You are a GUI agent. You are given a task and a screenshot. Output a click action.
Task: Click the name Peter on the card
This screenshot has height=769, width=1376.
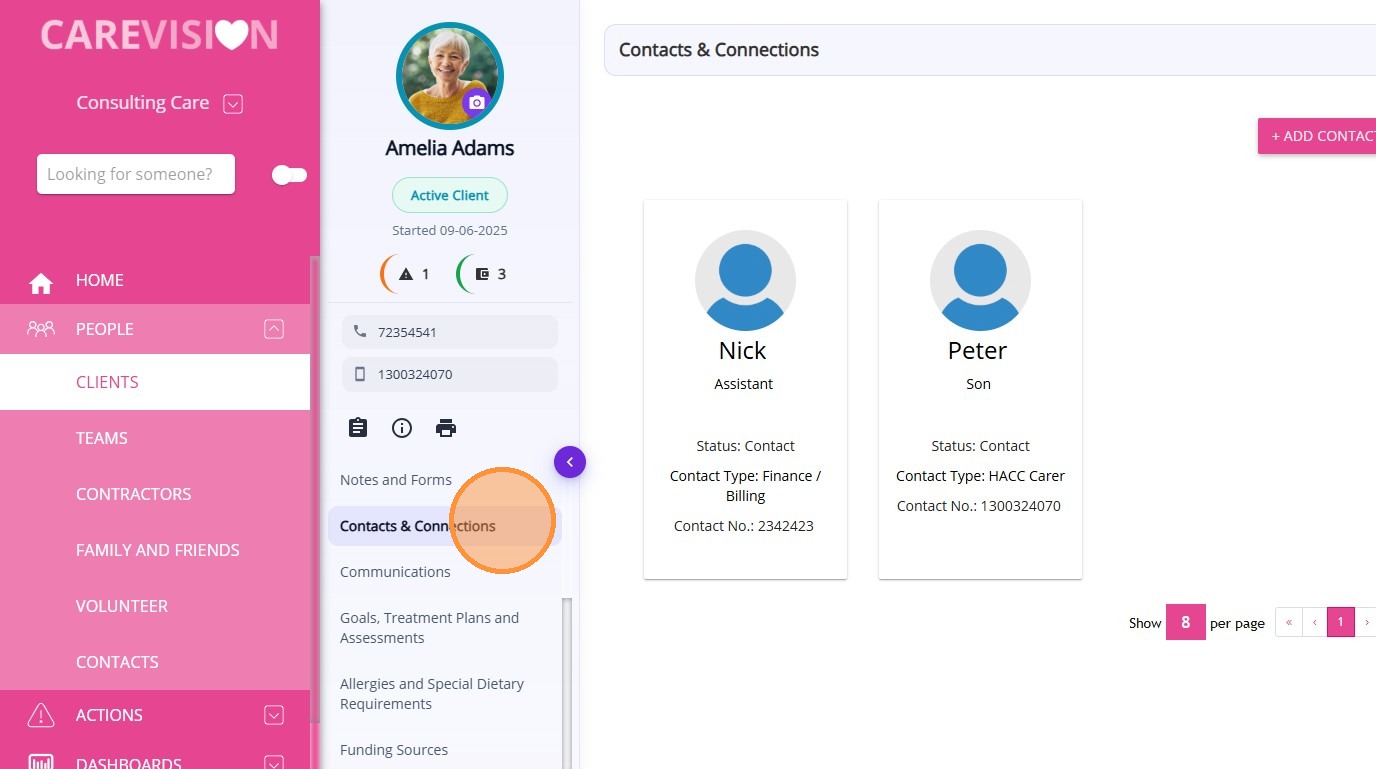(978, 351)
